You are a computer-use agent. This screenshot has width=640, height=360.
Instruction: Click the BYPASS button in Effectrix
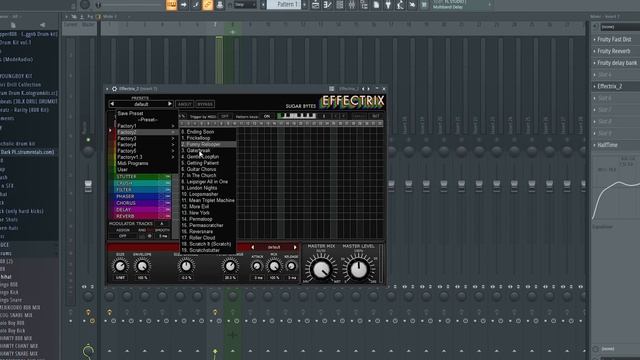(205, 104)
